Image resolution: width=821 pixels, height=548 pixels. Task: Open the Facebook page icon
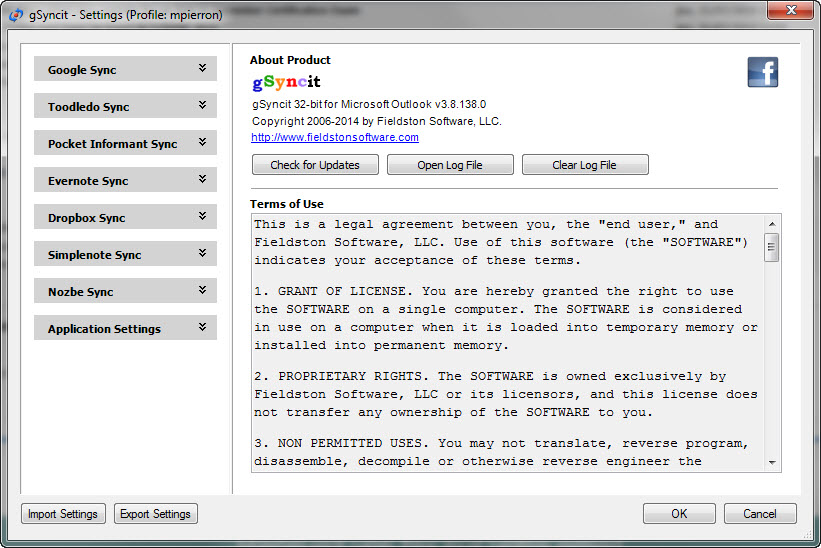[762, 72]
